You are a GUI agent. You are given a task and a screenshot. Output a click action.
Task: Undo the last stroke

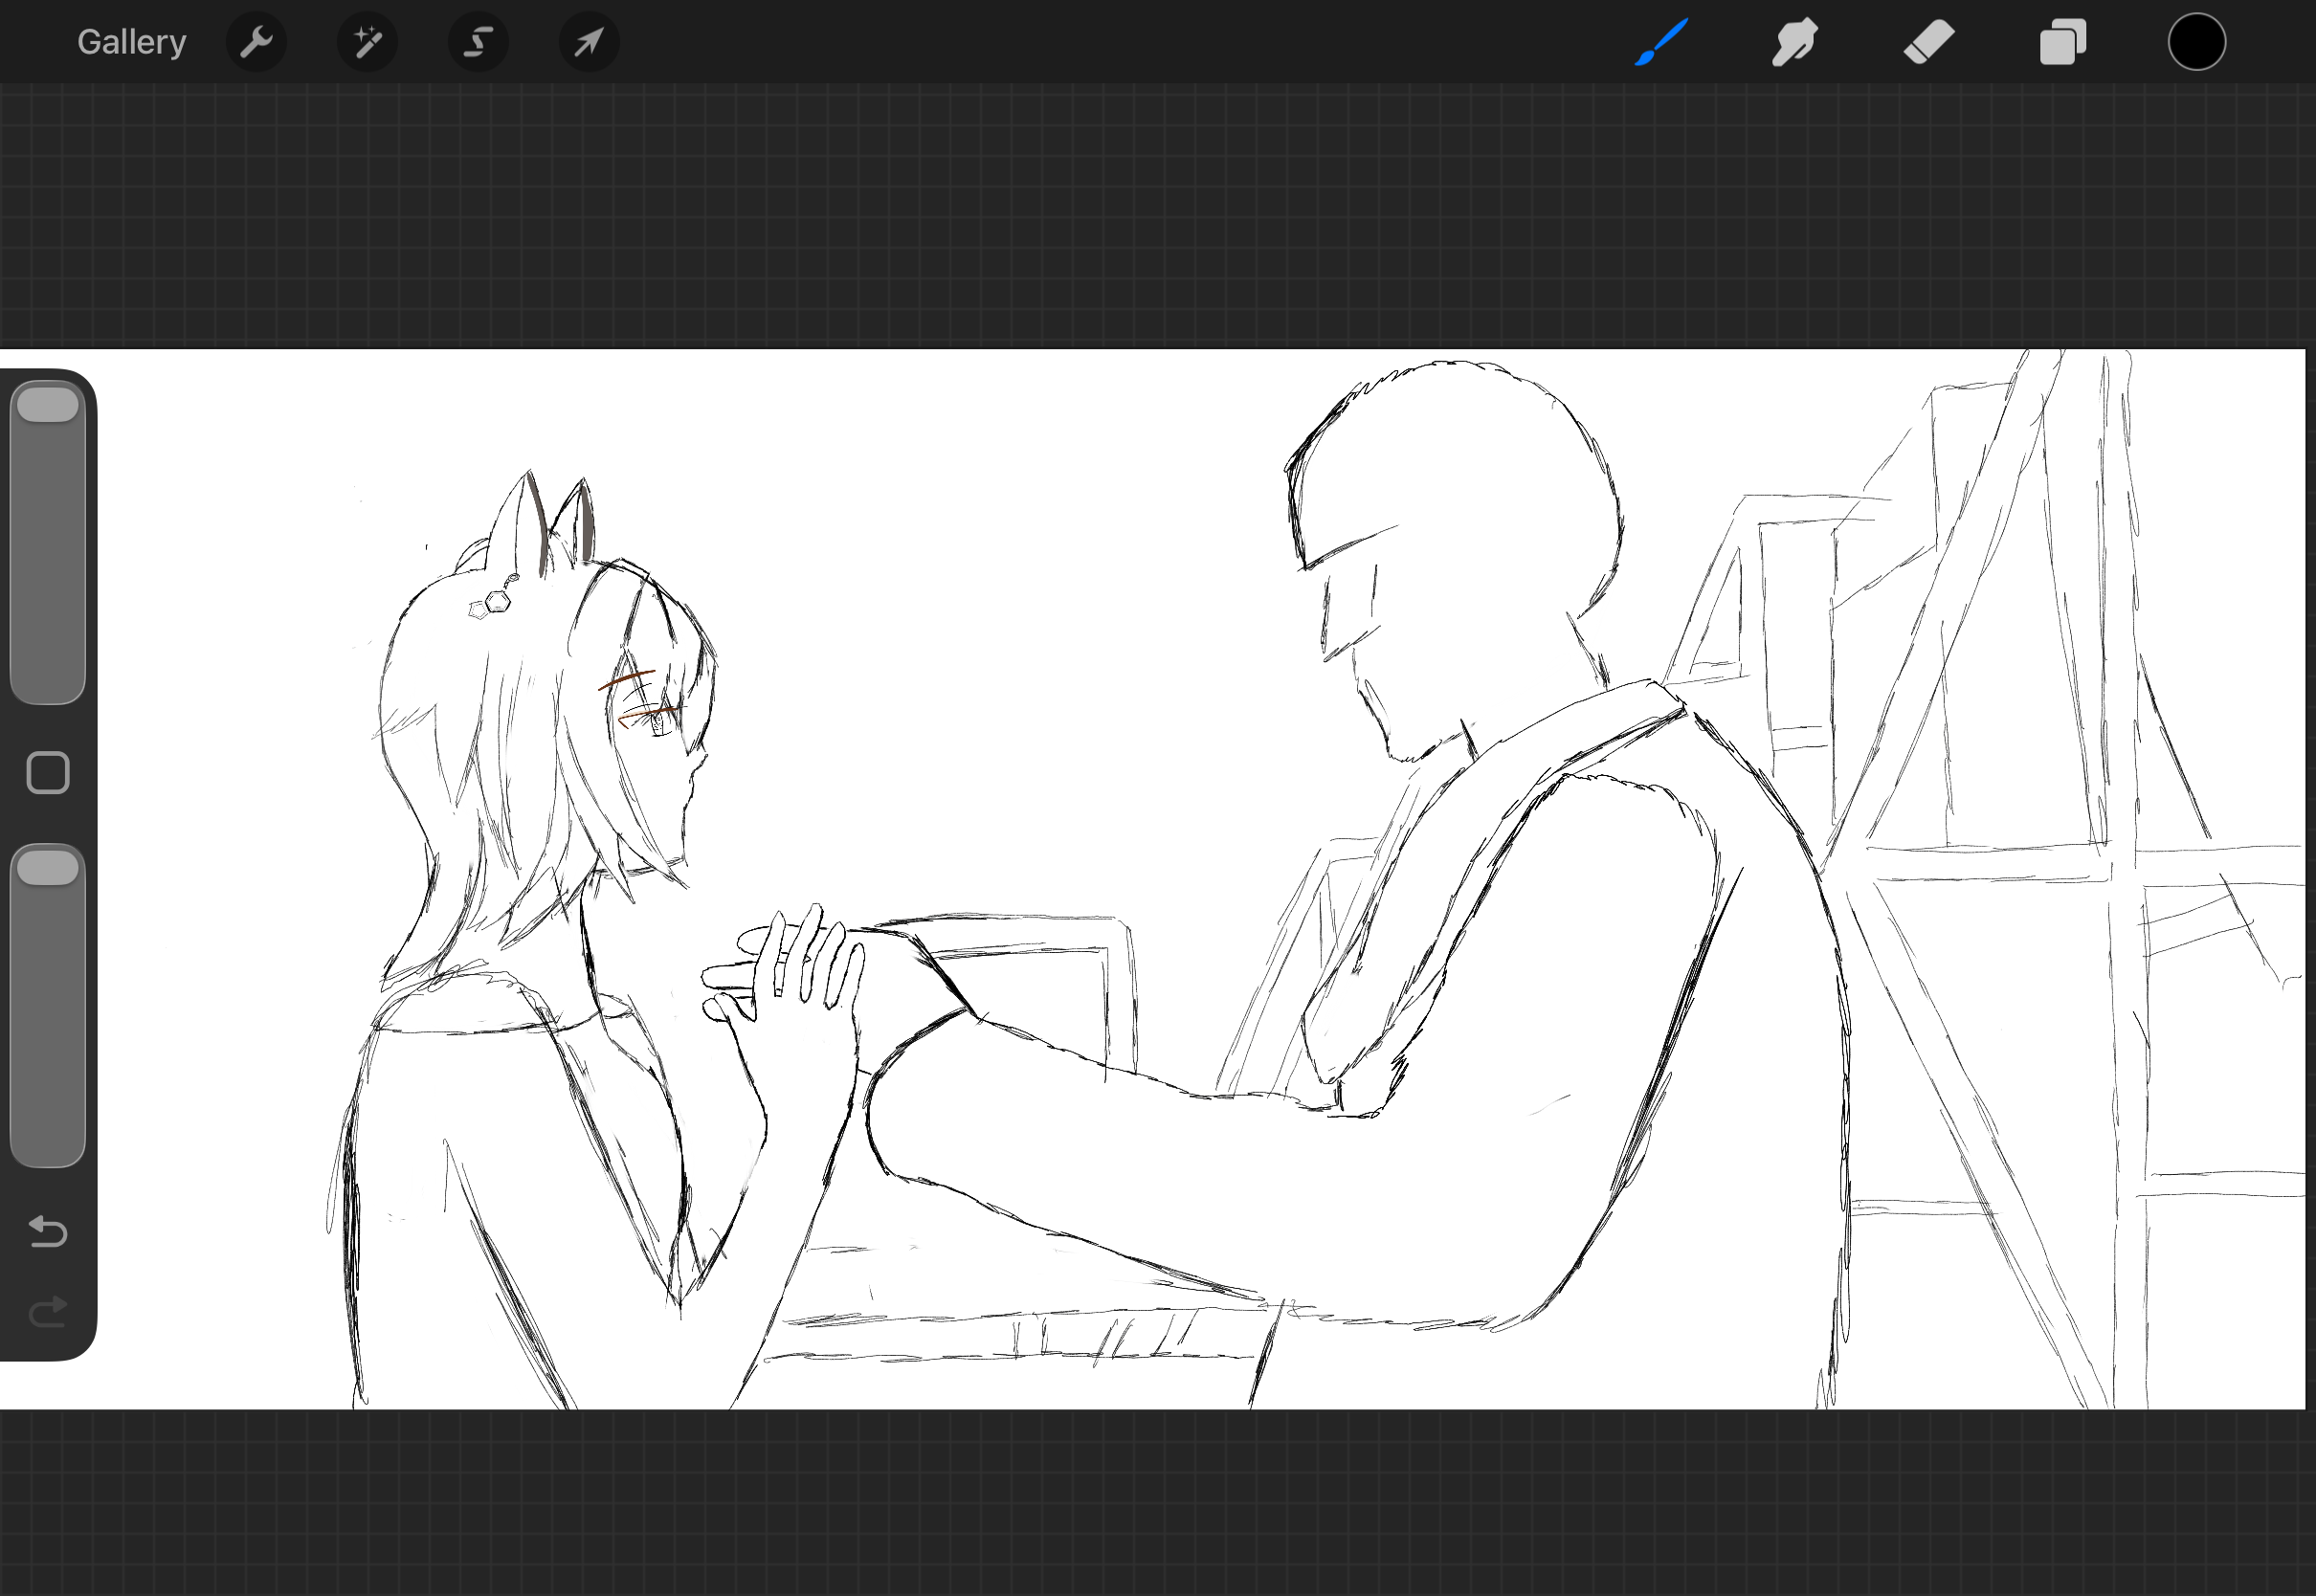48,1231
